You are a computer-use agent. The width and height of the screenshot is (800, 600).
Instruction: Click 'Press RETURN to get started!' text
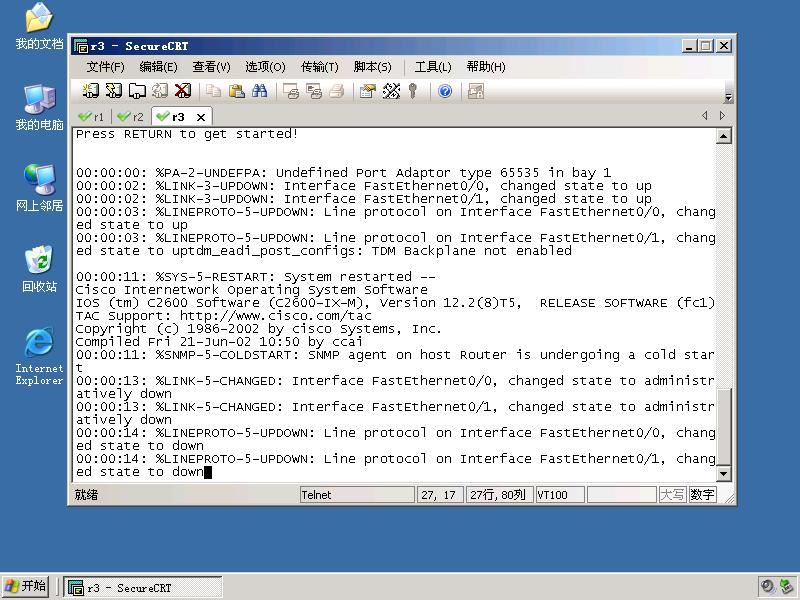click(x=187, y=134)
